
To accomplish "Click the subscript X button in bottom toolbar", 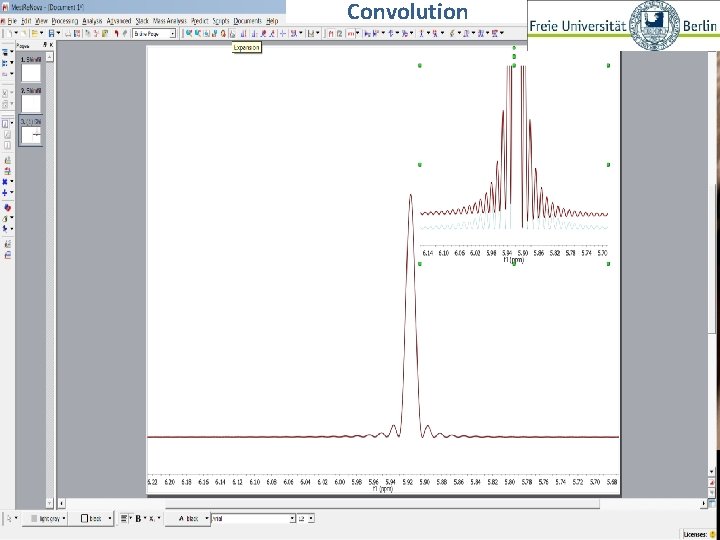I will pos(151,518).
